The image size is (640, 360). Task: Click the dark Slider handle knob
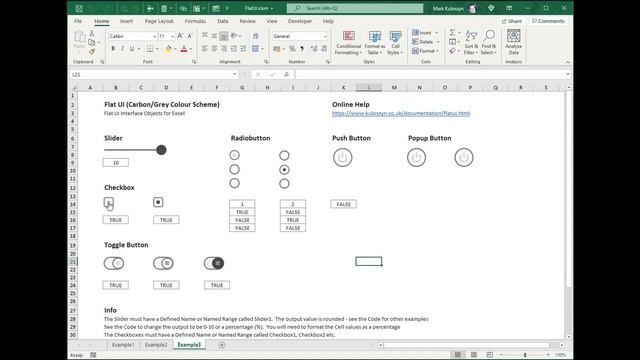click(x=161, y=150)
